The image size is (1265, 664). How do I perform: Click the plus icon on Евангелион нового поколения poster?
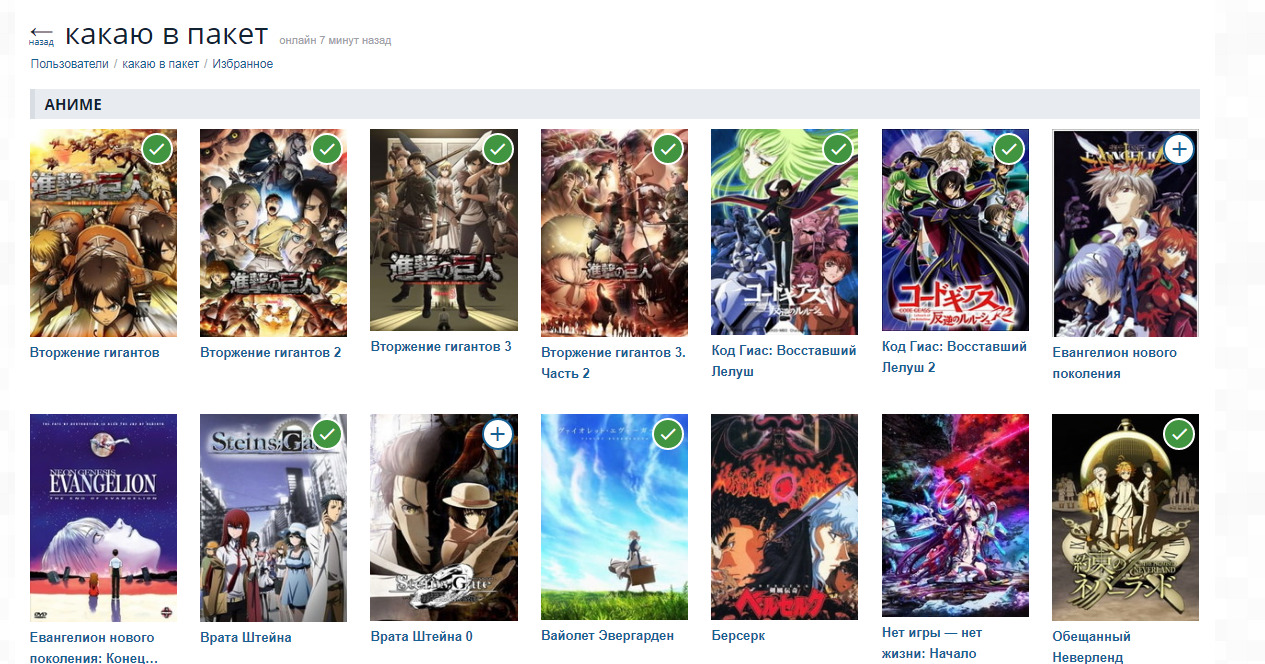click(1180, 150)
